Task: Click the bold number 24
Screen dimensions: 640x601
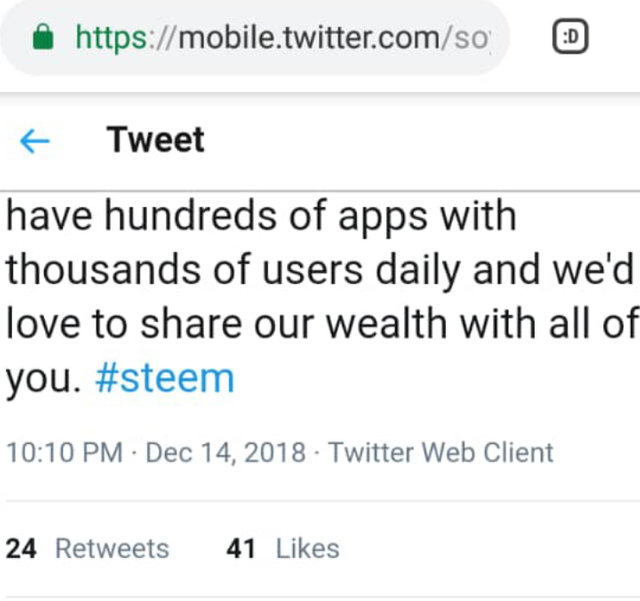Action: 22,549
